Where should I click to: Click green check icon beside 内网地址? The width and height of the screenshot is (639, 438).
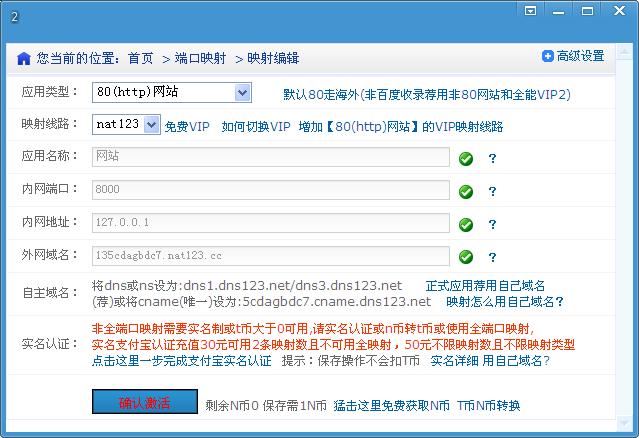[466, 224]
